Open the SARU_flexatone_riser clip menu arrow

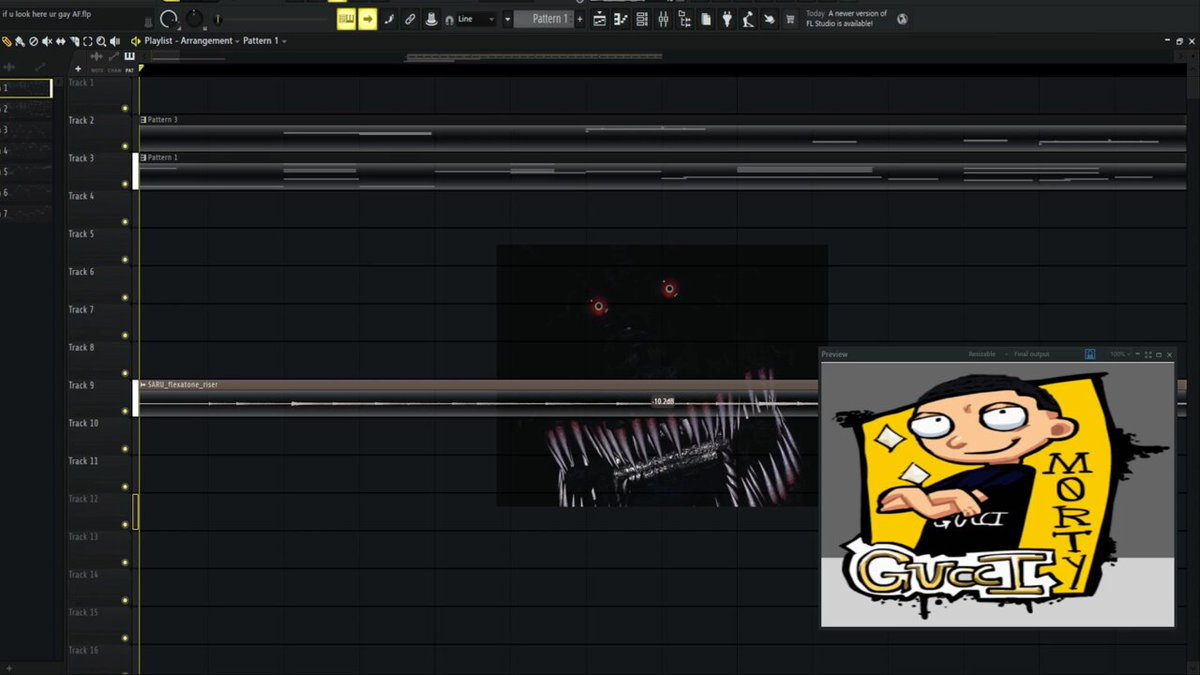pos(143,385)
